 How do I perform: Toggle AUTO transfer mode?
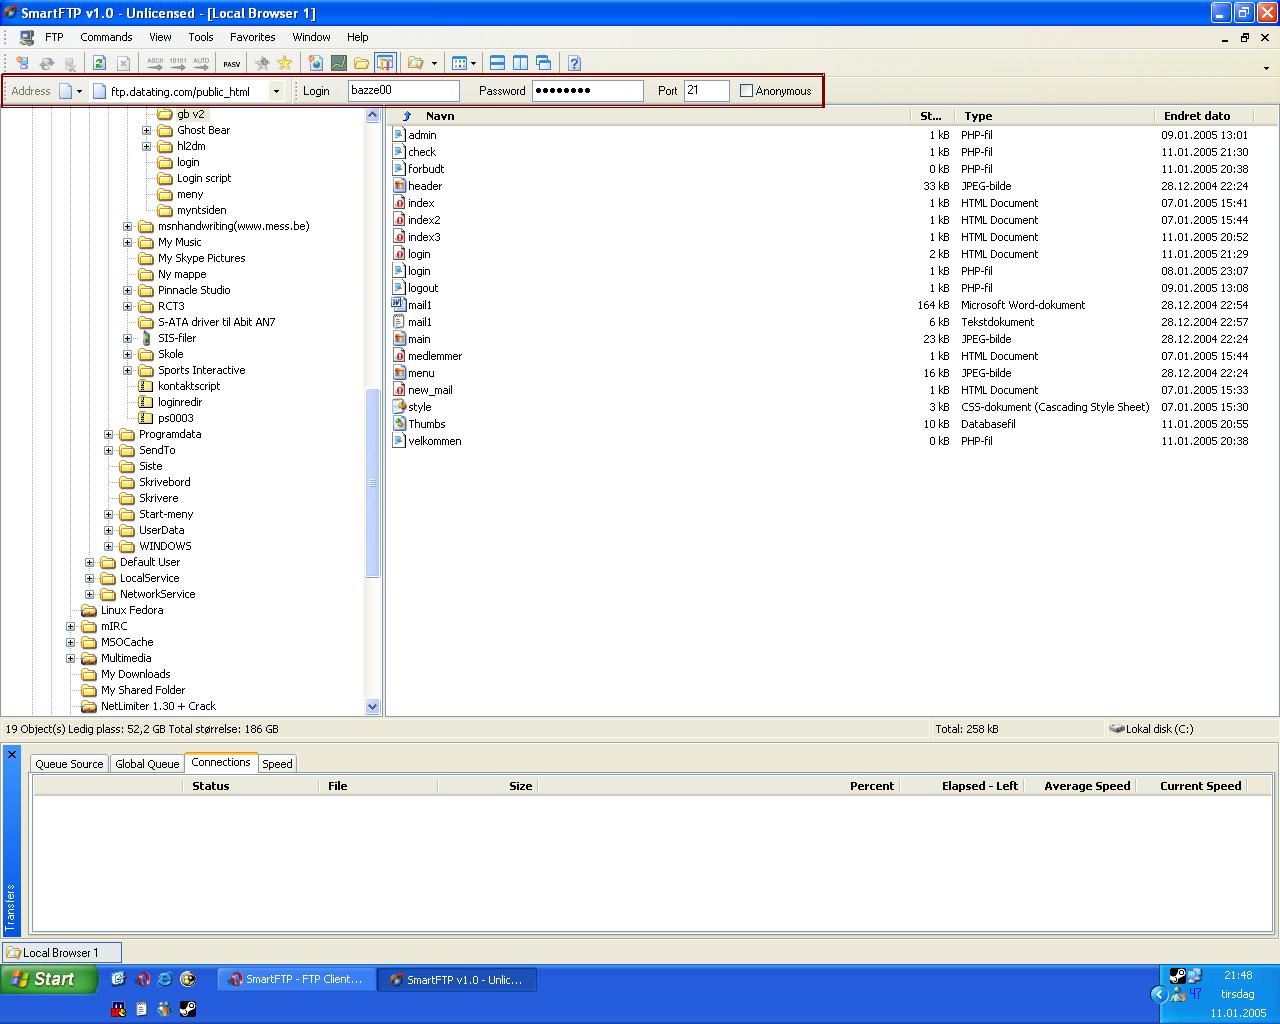coord(201,63)
